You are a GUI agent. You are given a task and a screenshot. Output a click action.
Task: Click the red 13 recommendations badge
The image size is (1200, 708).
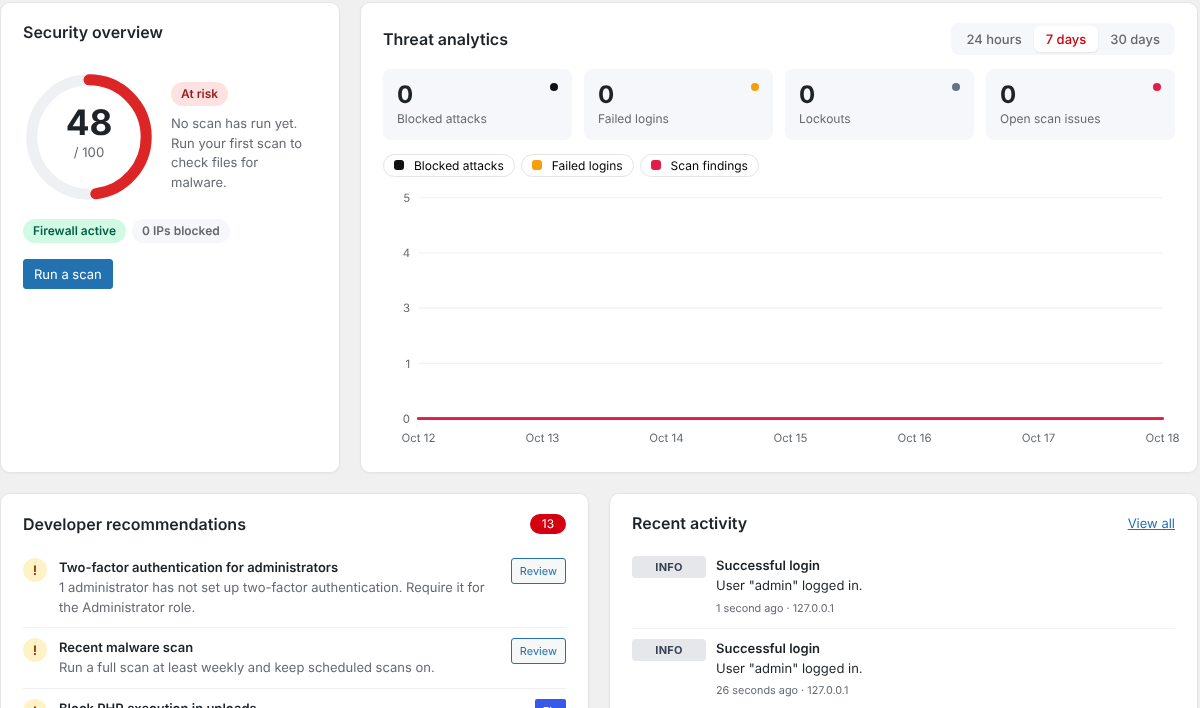tap(548, 524)
